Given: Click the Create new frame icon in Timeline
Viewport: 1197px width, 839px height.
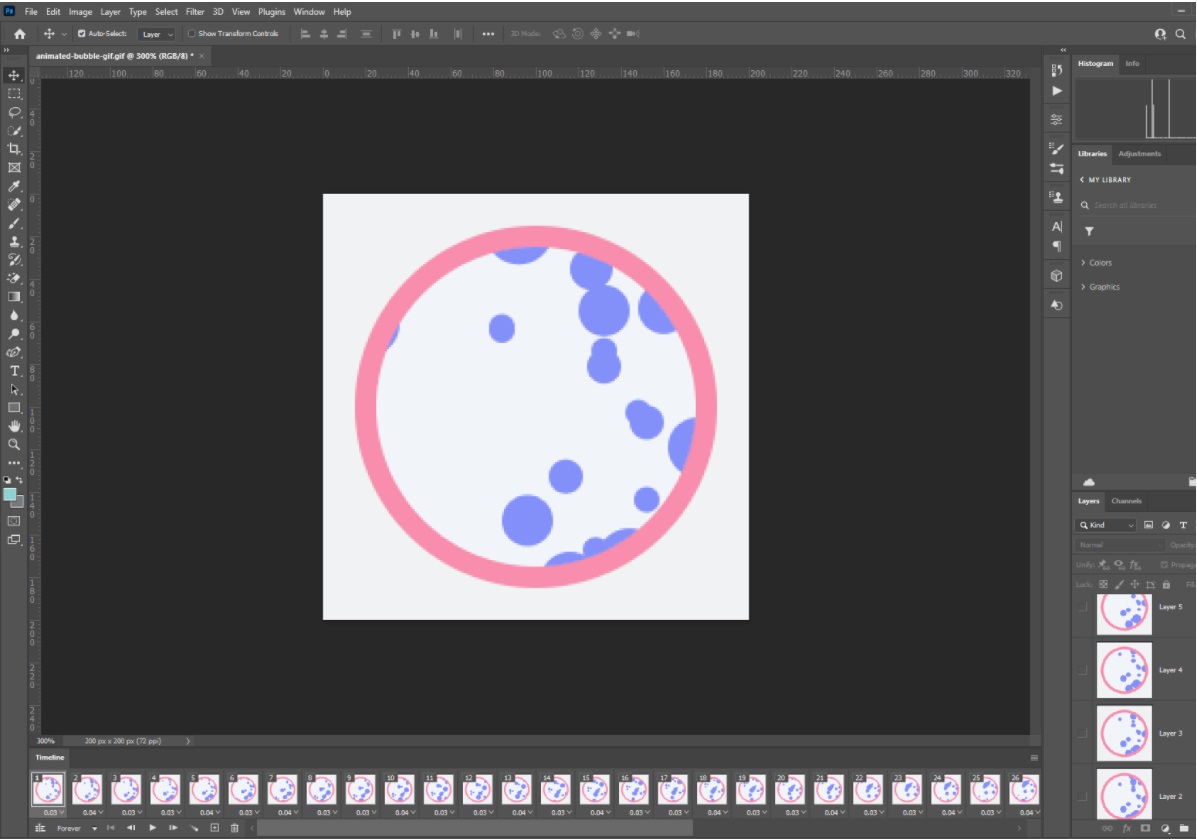Looking at the screenshot, I should (215, 828).
